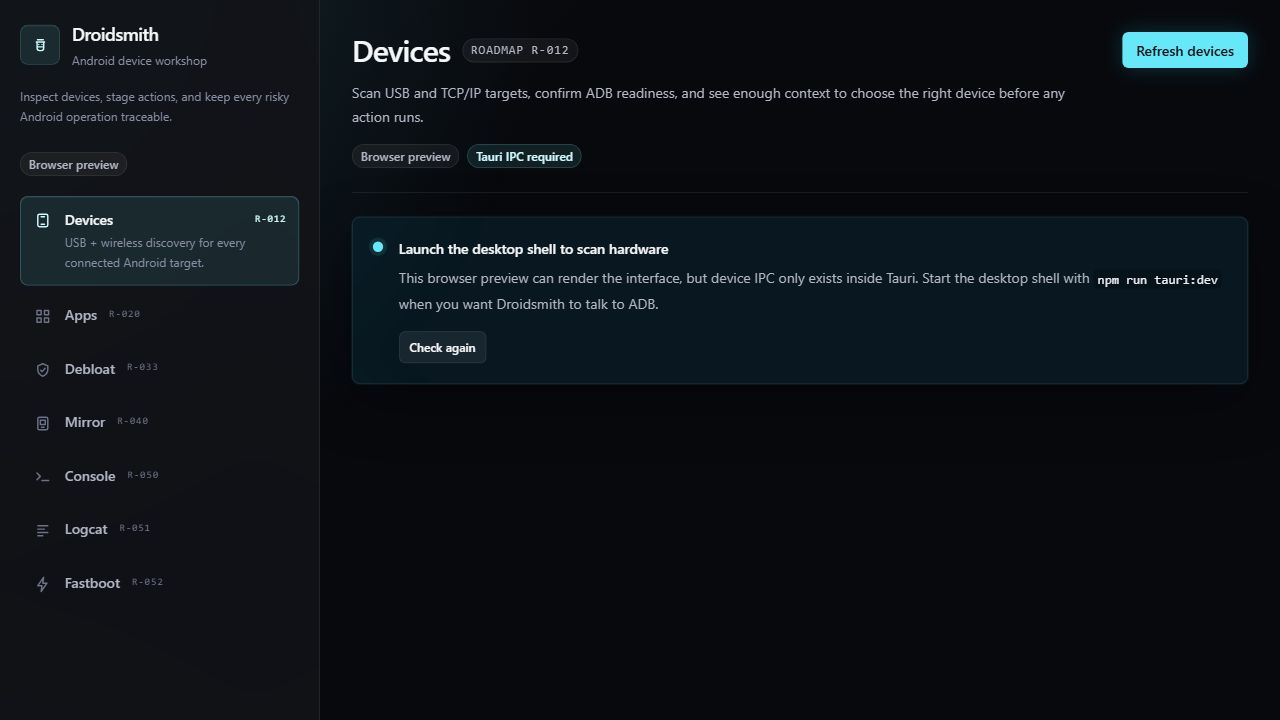This screenshot has width=1280, height=720.
Task: Click the Mirror screen icon
Action: point(43,423)
